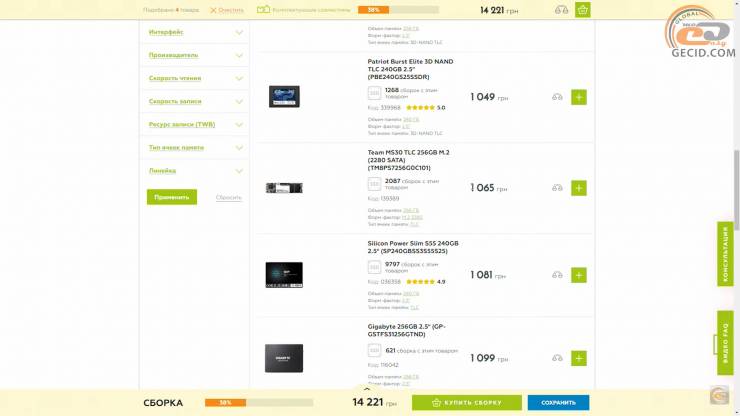Click compatibility icon in top bar
This screenshot has width=740, height=416.
(263, 9)
